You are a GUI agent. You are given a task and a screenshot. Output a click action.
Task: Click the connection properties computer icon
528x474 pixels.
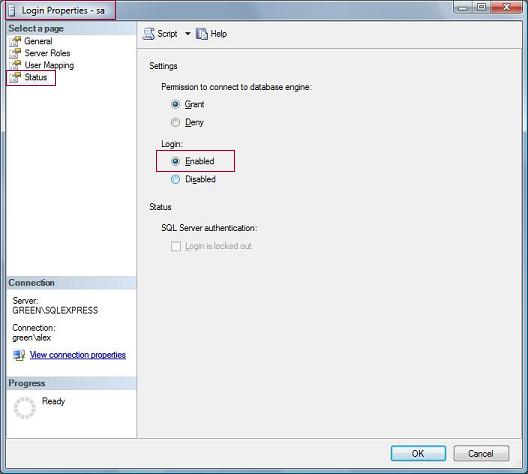[19, 355]
